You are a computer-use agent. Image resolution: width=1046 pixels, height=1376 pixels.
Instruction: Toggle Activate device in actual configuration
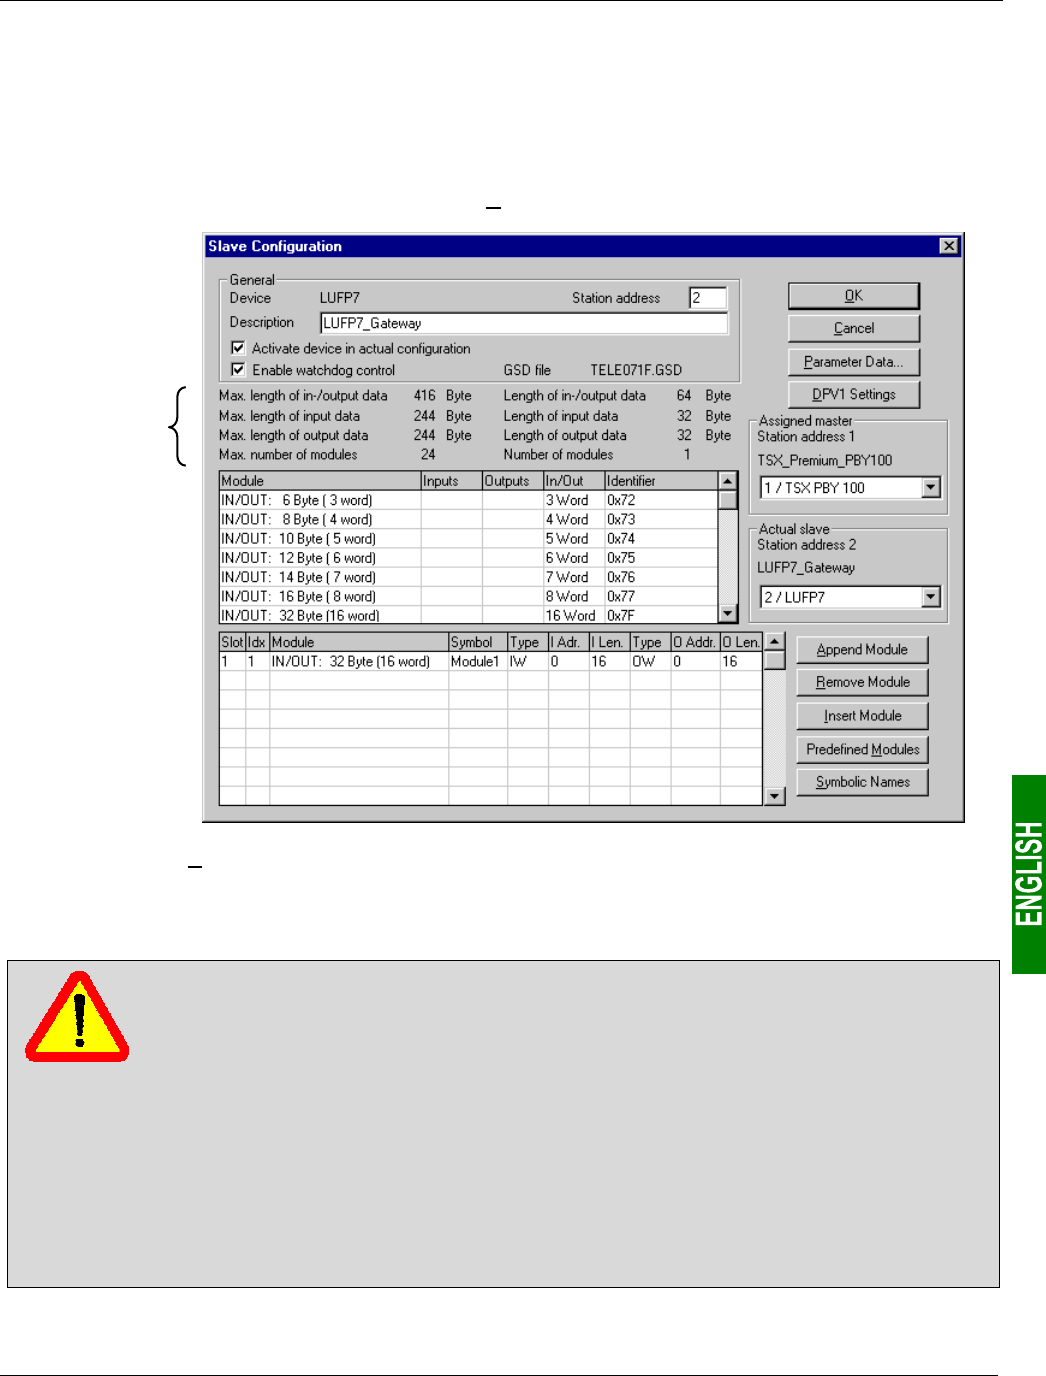pyautogui.click(x=238, y=348)
